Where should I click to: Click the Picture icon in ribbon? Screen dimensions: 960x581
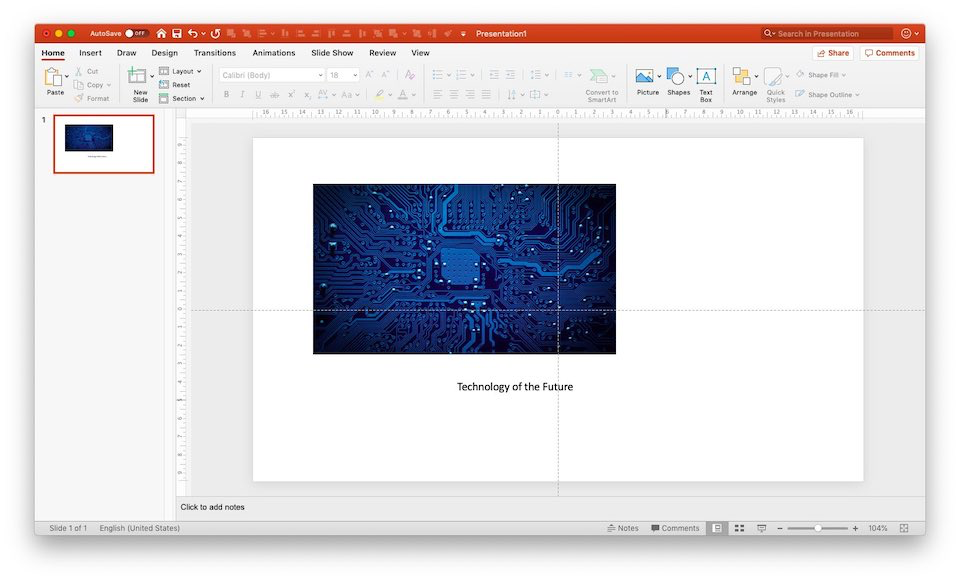(x=645, y=77)
